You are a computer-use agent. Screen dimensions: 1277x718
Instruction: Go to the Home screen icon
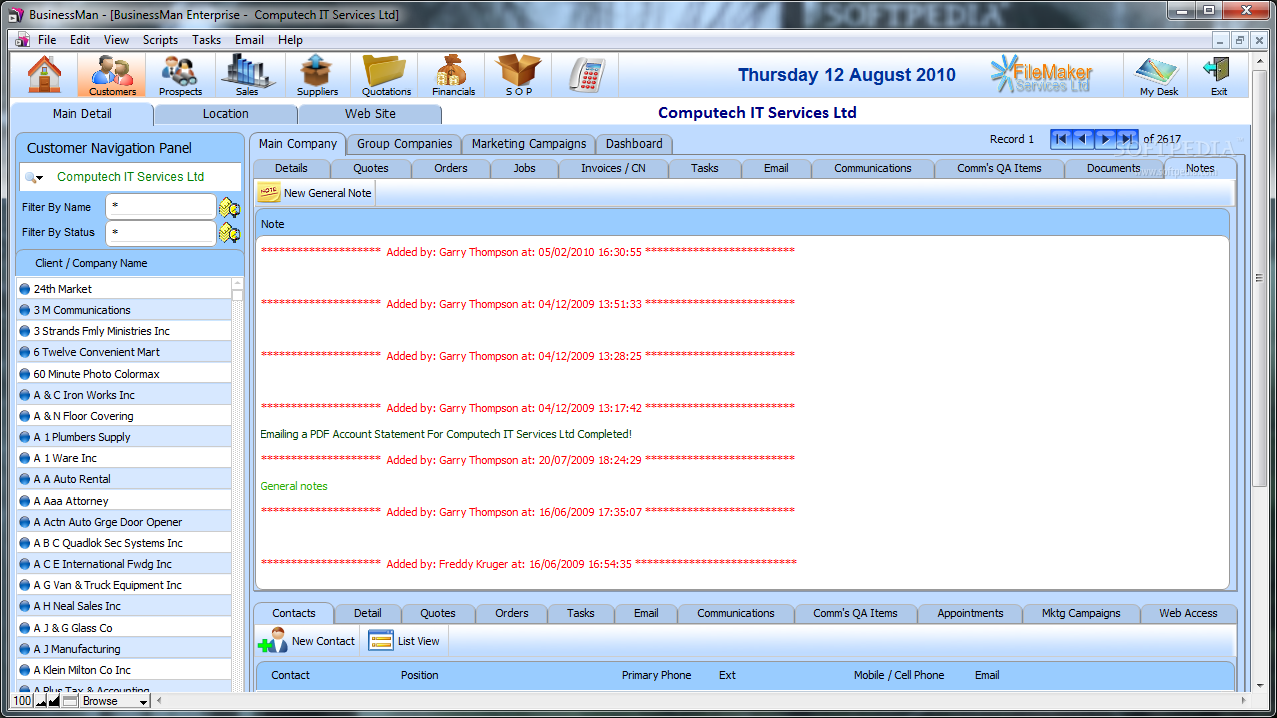tap(44, 73)
